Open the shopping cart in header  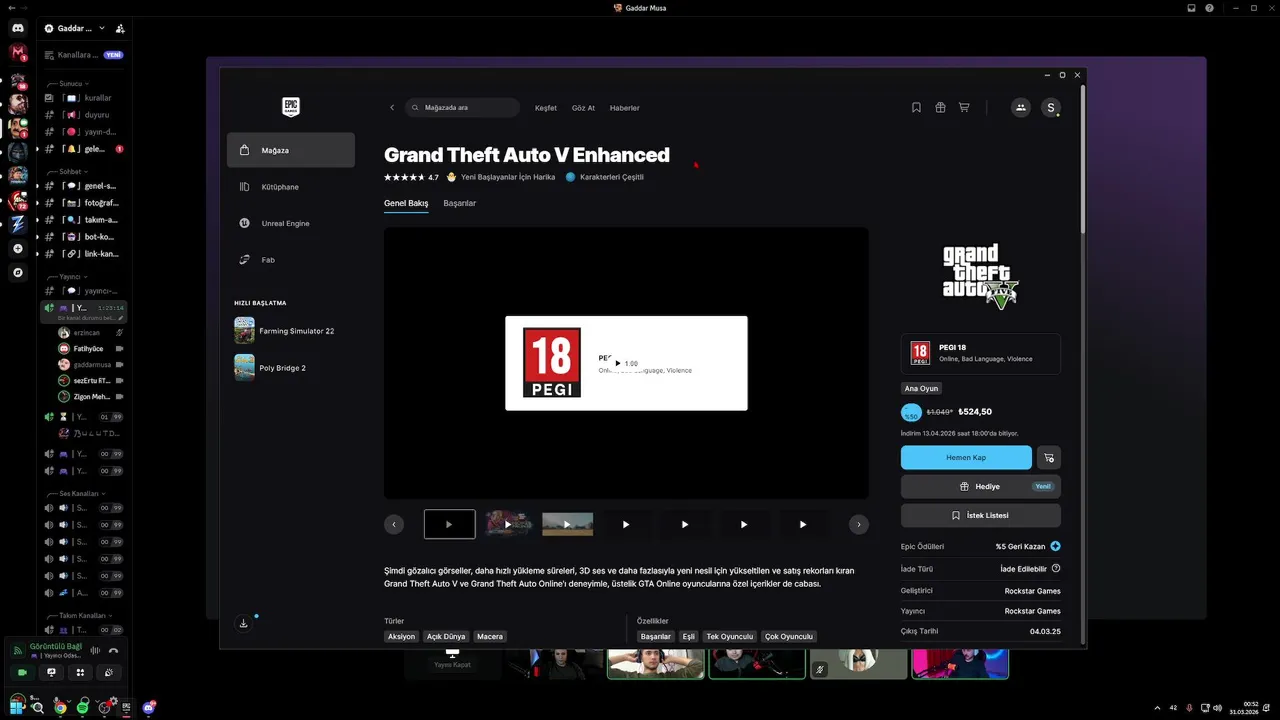coord(964,108)
